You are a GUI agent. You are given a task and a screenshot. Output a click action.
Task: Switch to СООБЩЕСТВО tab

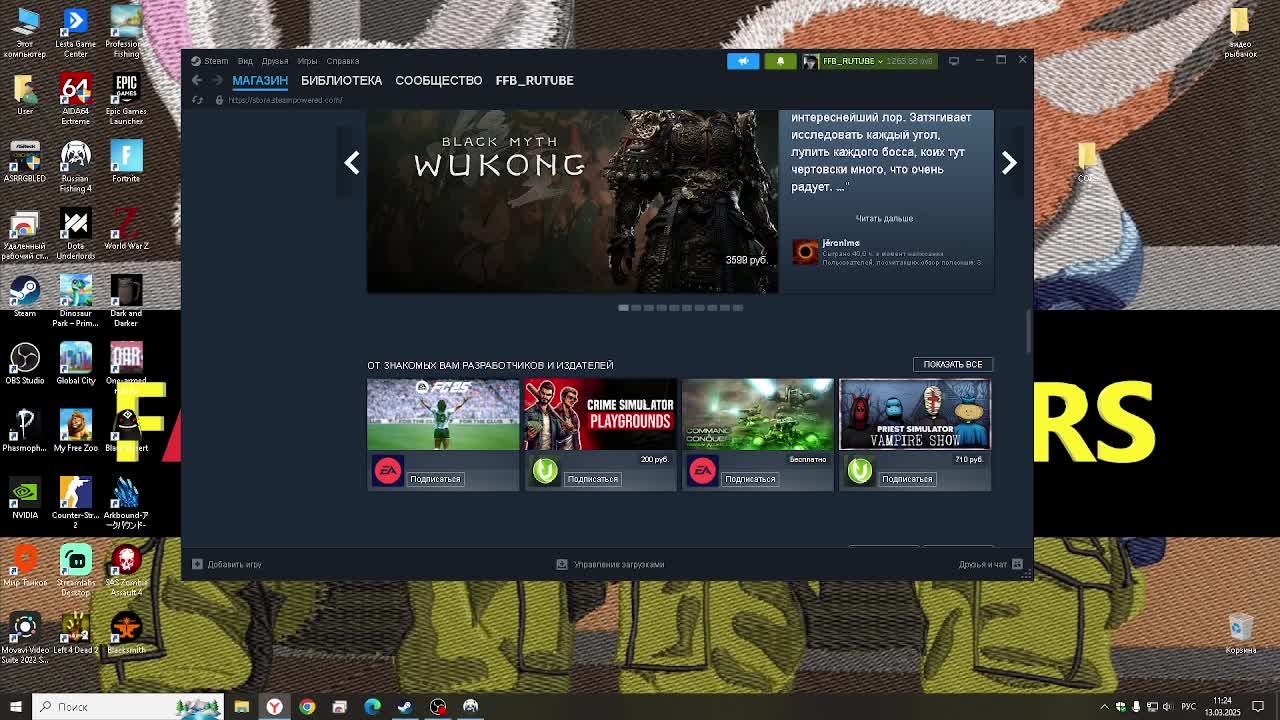coord(438,80)
